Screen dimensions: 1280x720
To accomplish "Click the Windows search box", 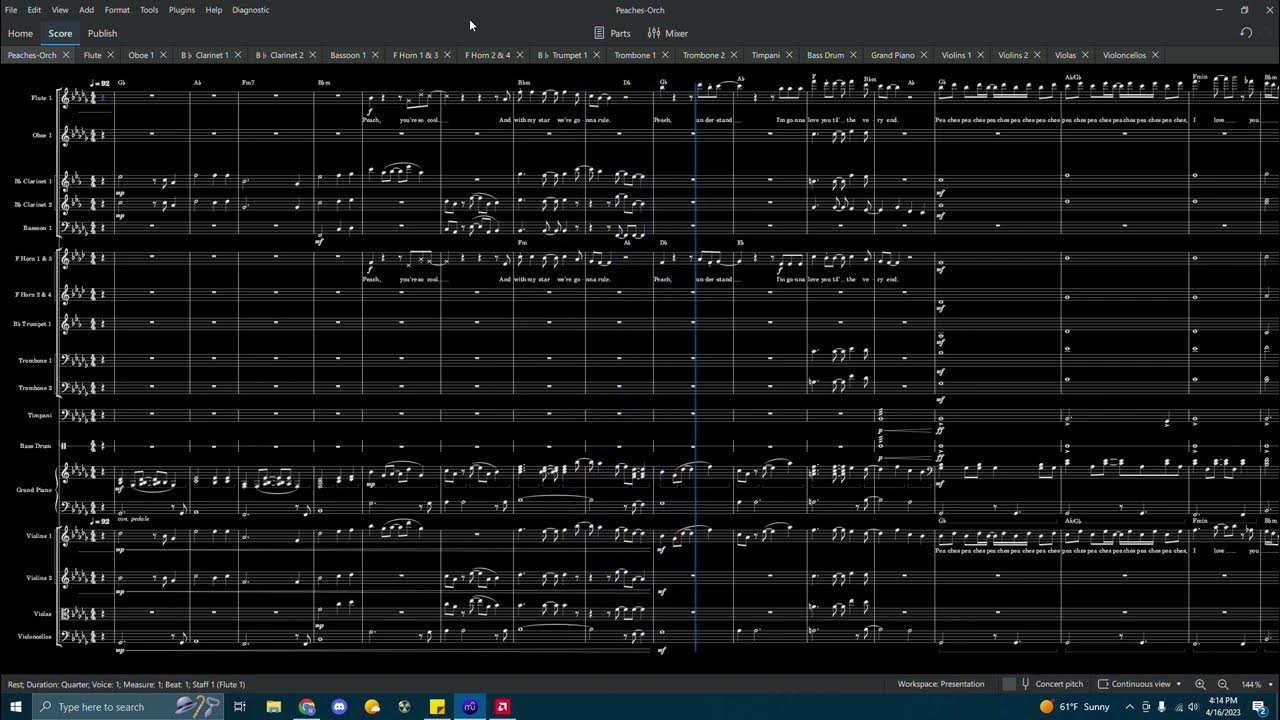I will pyautogui.click(x=128, y=707).
